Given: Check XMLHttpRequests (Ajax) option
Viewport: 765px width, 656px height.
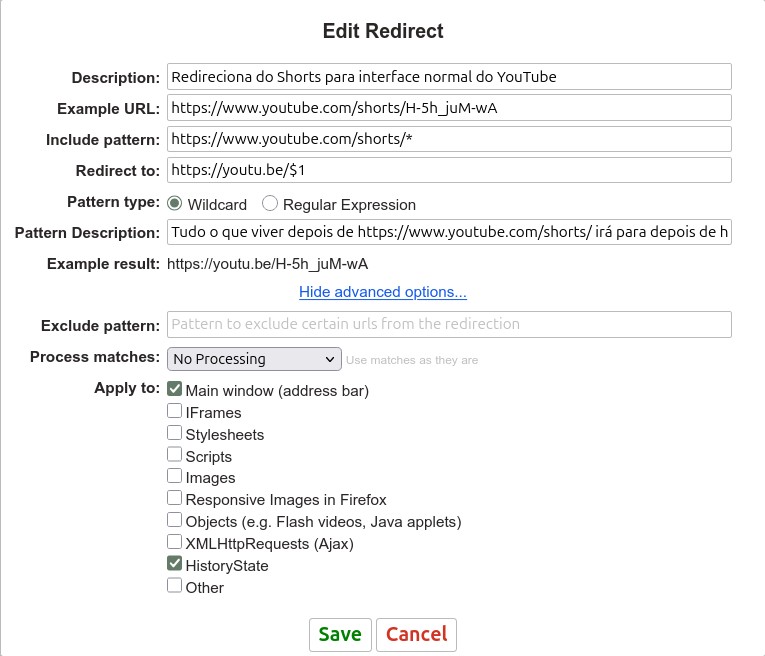Looking at the screenshot, I should 175,542.
